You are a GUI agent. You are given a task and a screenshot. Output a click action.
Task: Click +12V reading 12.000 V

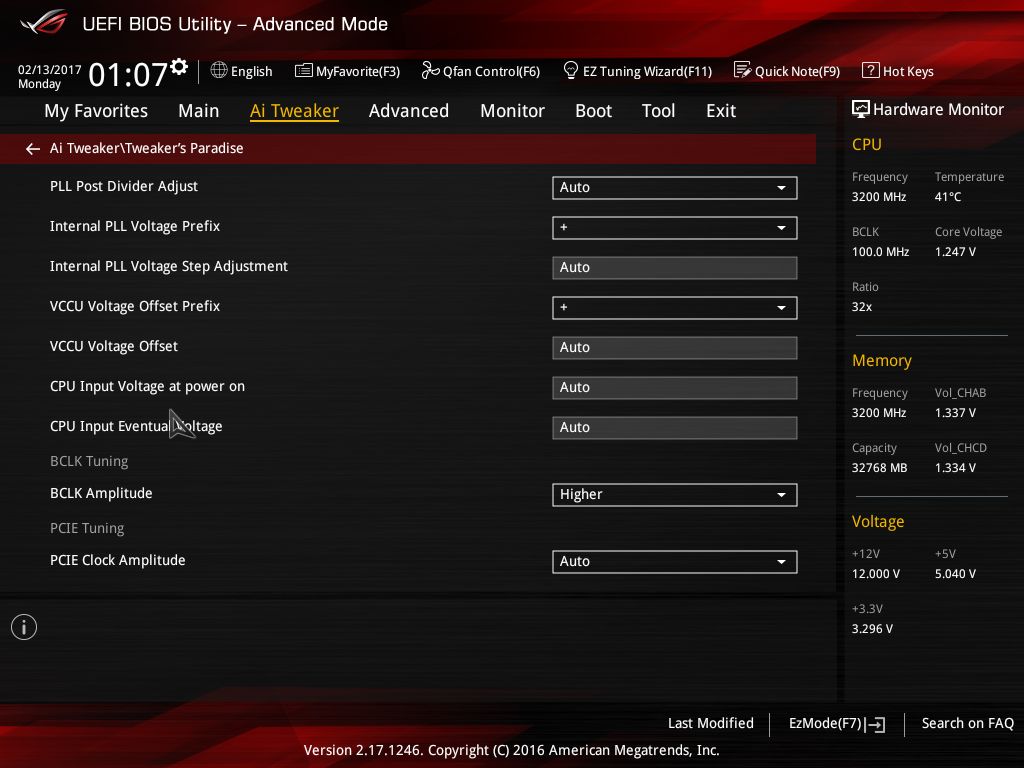pos(875,574)
